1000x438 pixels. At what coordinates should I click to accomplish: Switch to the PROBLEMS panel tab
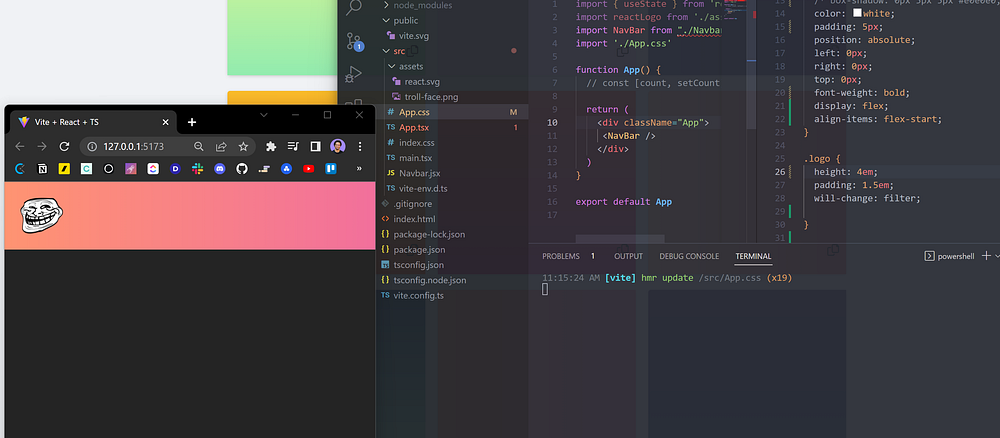[x=561, y=256]
